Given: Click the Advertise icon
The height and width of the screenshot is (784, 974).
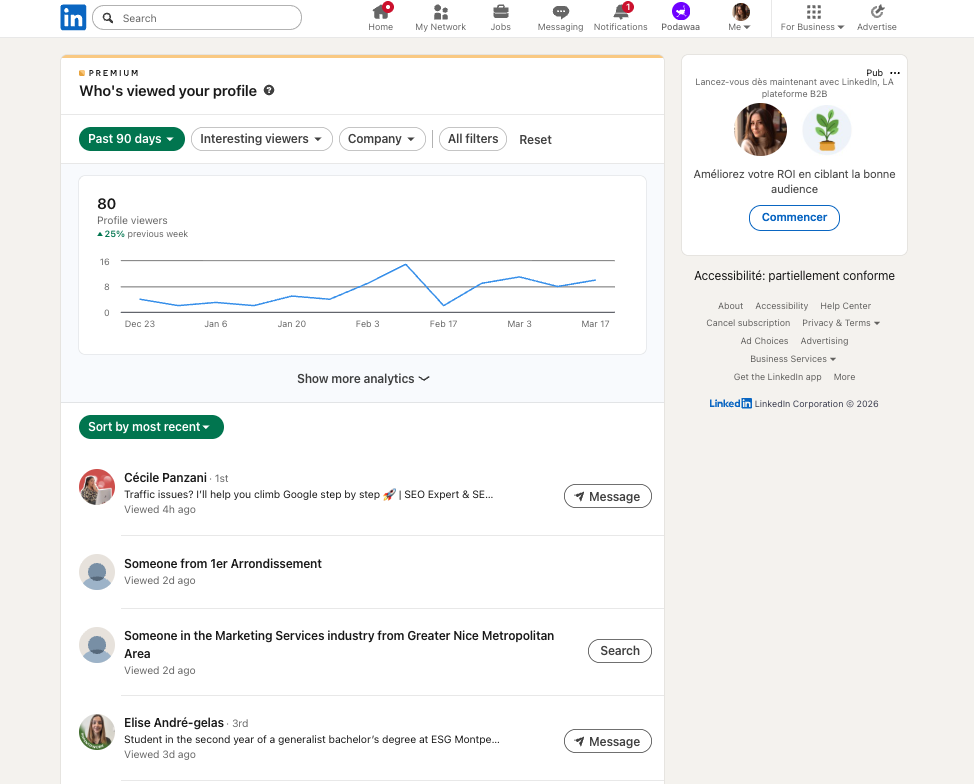Looking at the screenshot, I should click(877, 12).
